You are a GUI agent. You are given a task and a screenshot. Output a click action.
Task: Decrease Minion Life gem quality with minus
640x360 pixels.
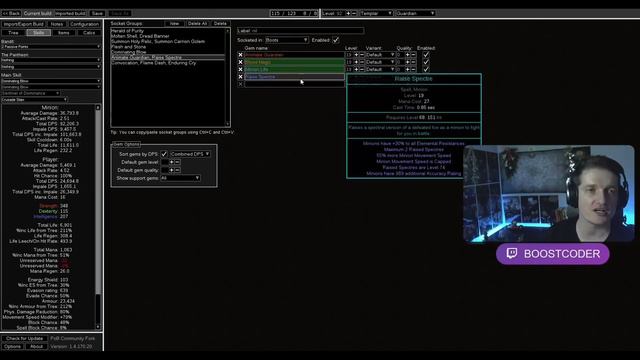413,69
